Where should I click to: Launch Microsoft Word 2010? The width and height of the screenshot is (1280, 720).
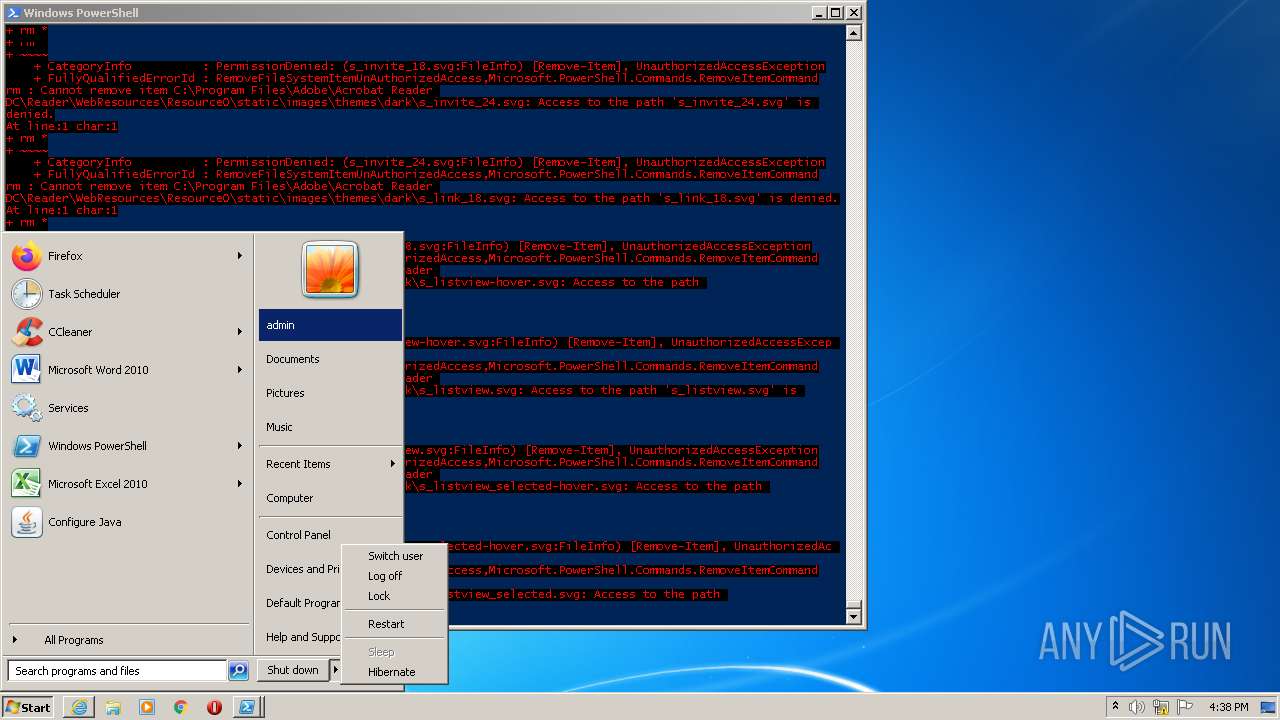tap(127, 370)
